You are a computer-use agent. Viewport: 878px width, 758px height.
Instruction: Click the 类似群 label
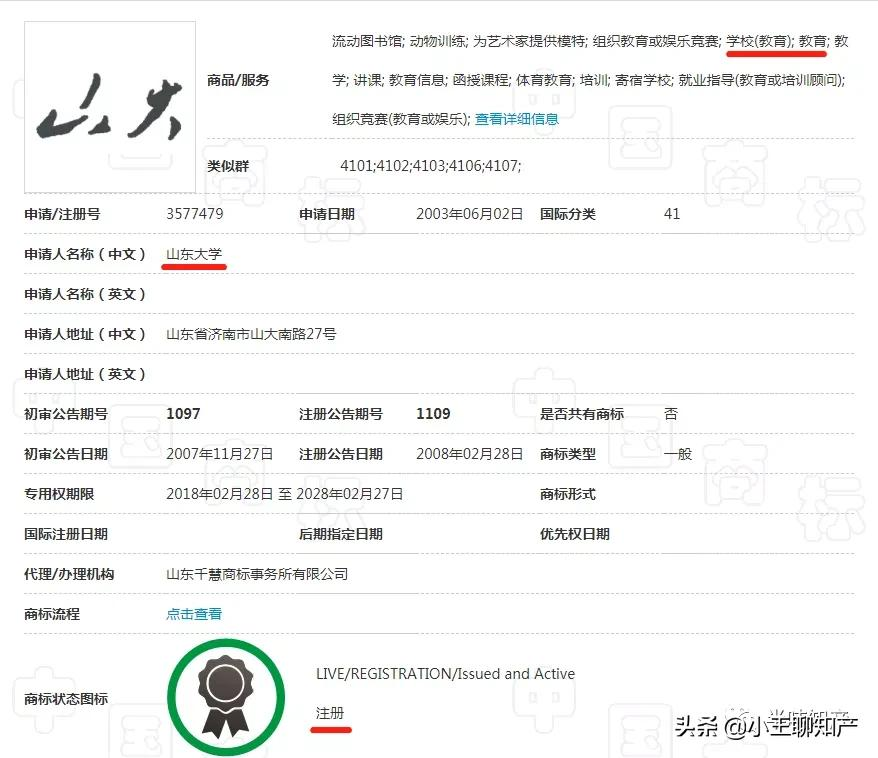228,166
